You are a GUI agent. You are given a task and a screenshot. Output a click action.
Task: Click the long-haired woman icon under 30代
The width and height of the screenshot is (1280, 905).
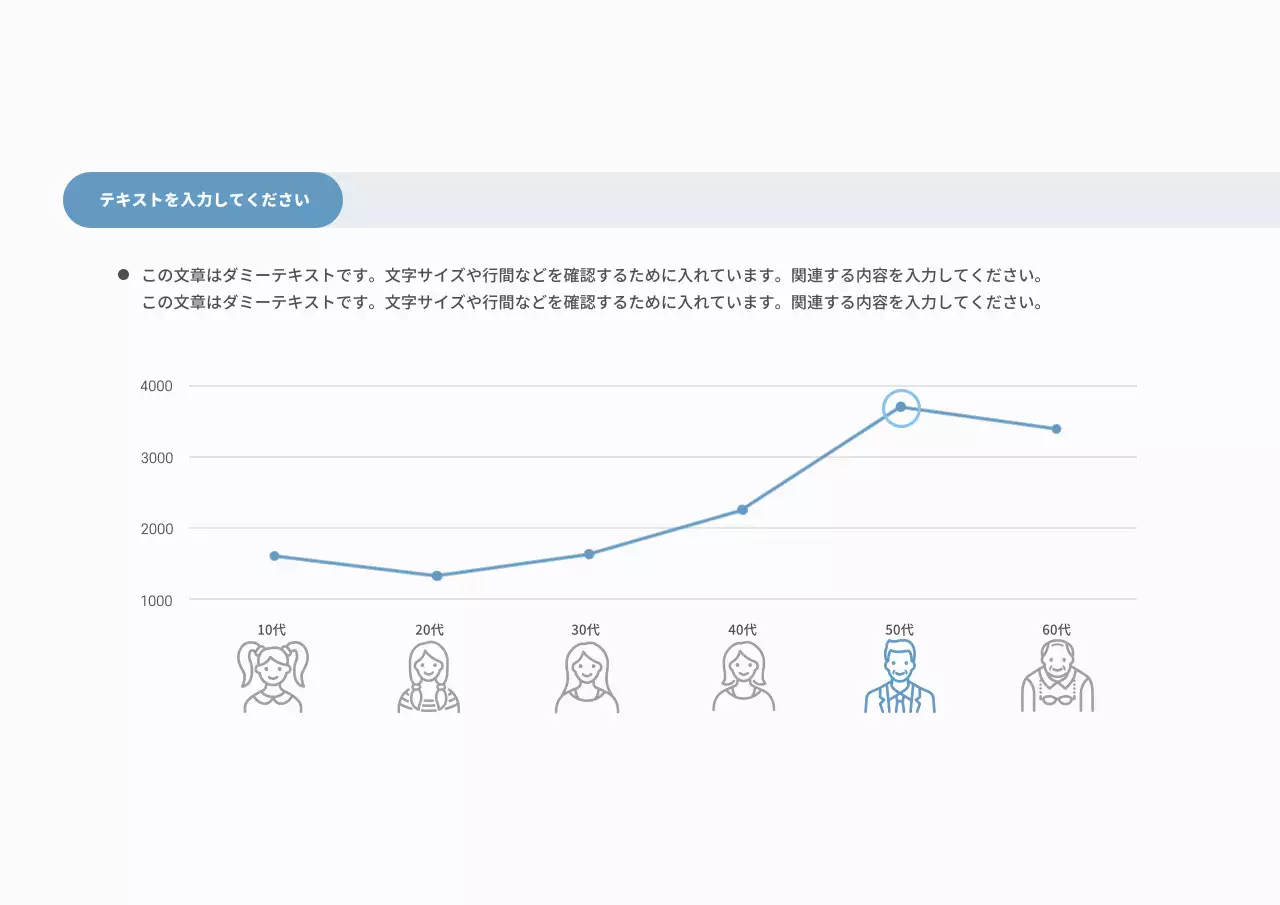click(587, 677)
